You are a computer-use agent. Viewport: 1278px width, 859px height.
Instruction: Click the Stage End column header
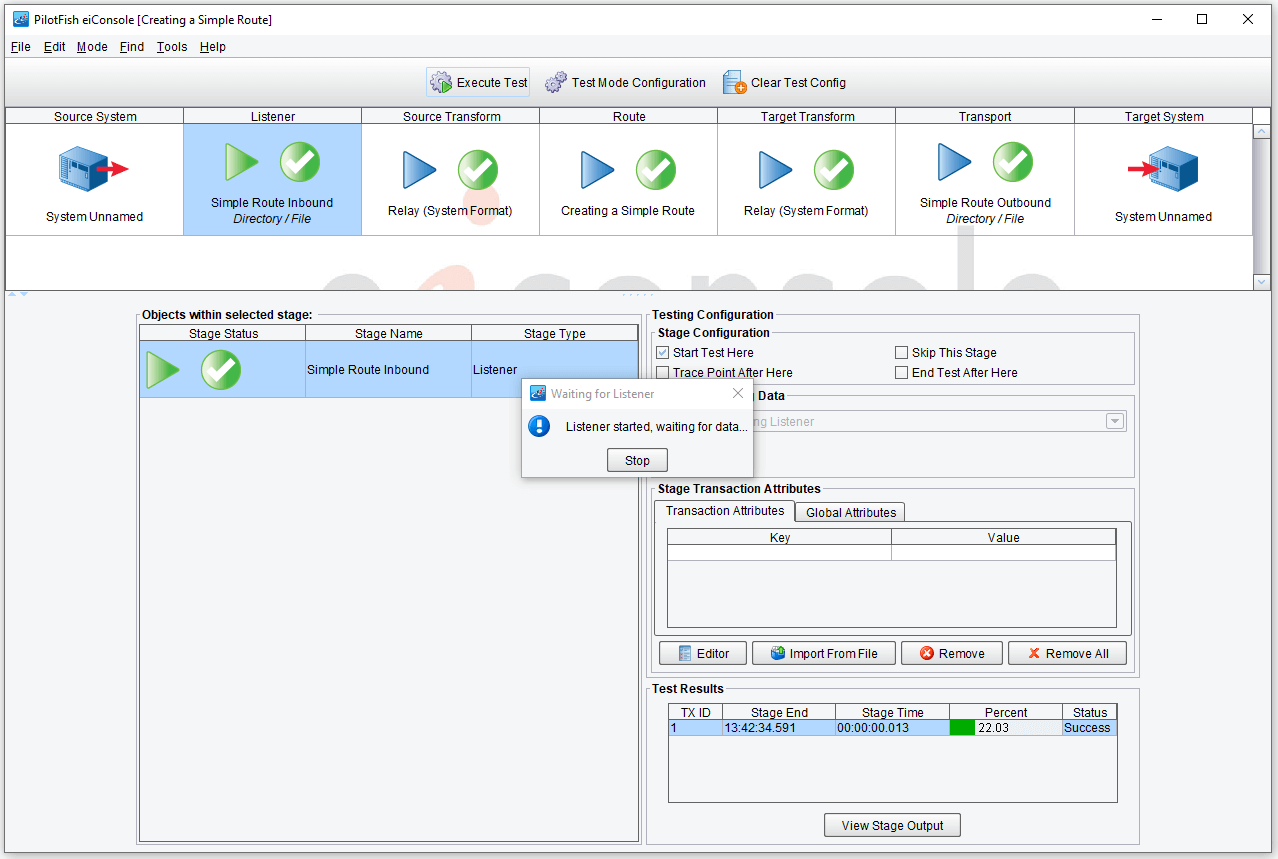tap(779, 712)
